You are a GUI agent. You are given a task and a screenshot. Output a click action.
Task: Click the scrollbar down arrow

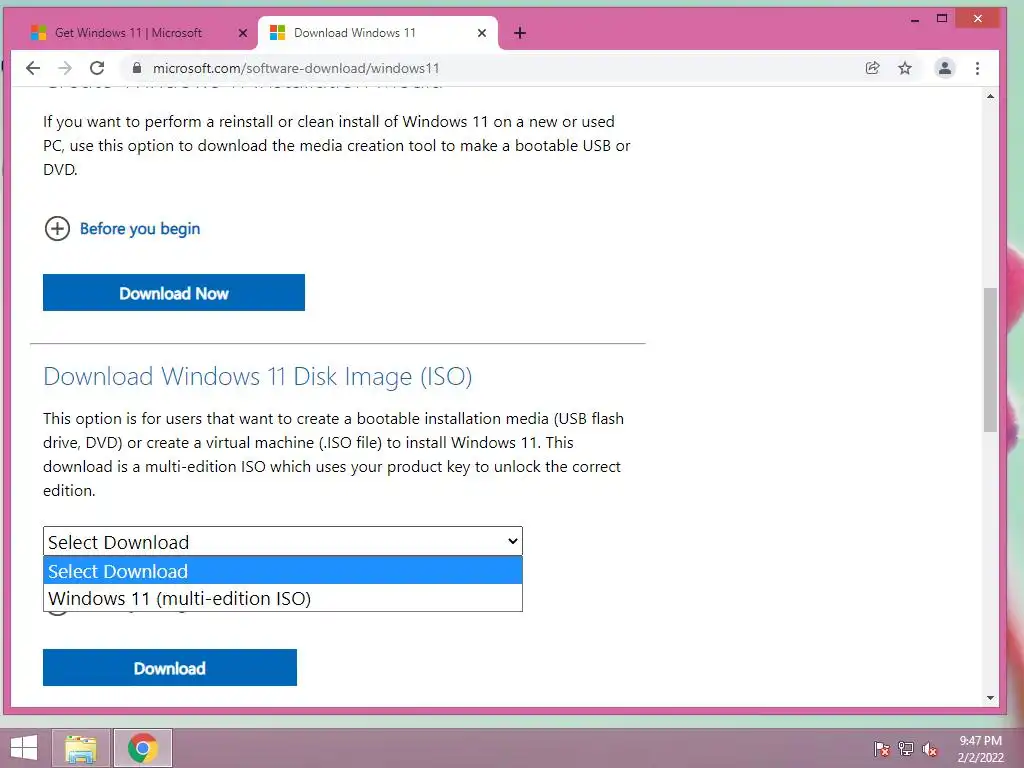(990, 698)
